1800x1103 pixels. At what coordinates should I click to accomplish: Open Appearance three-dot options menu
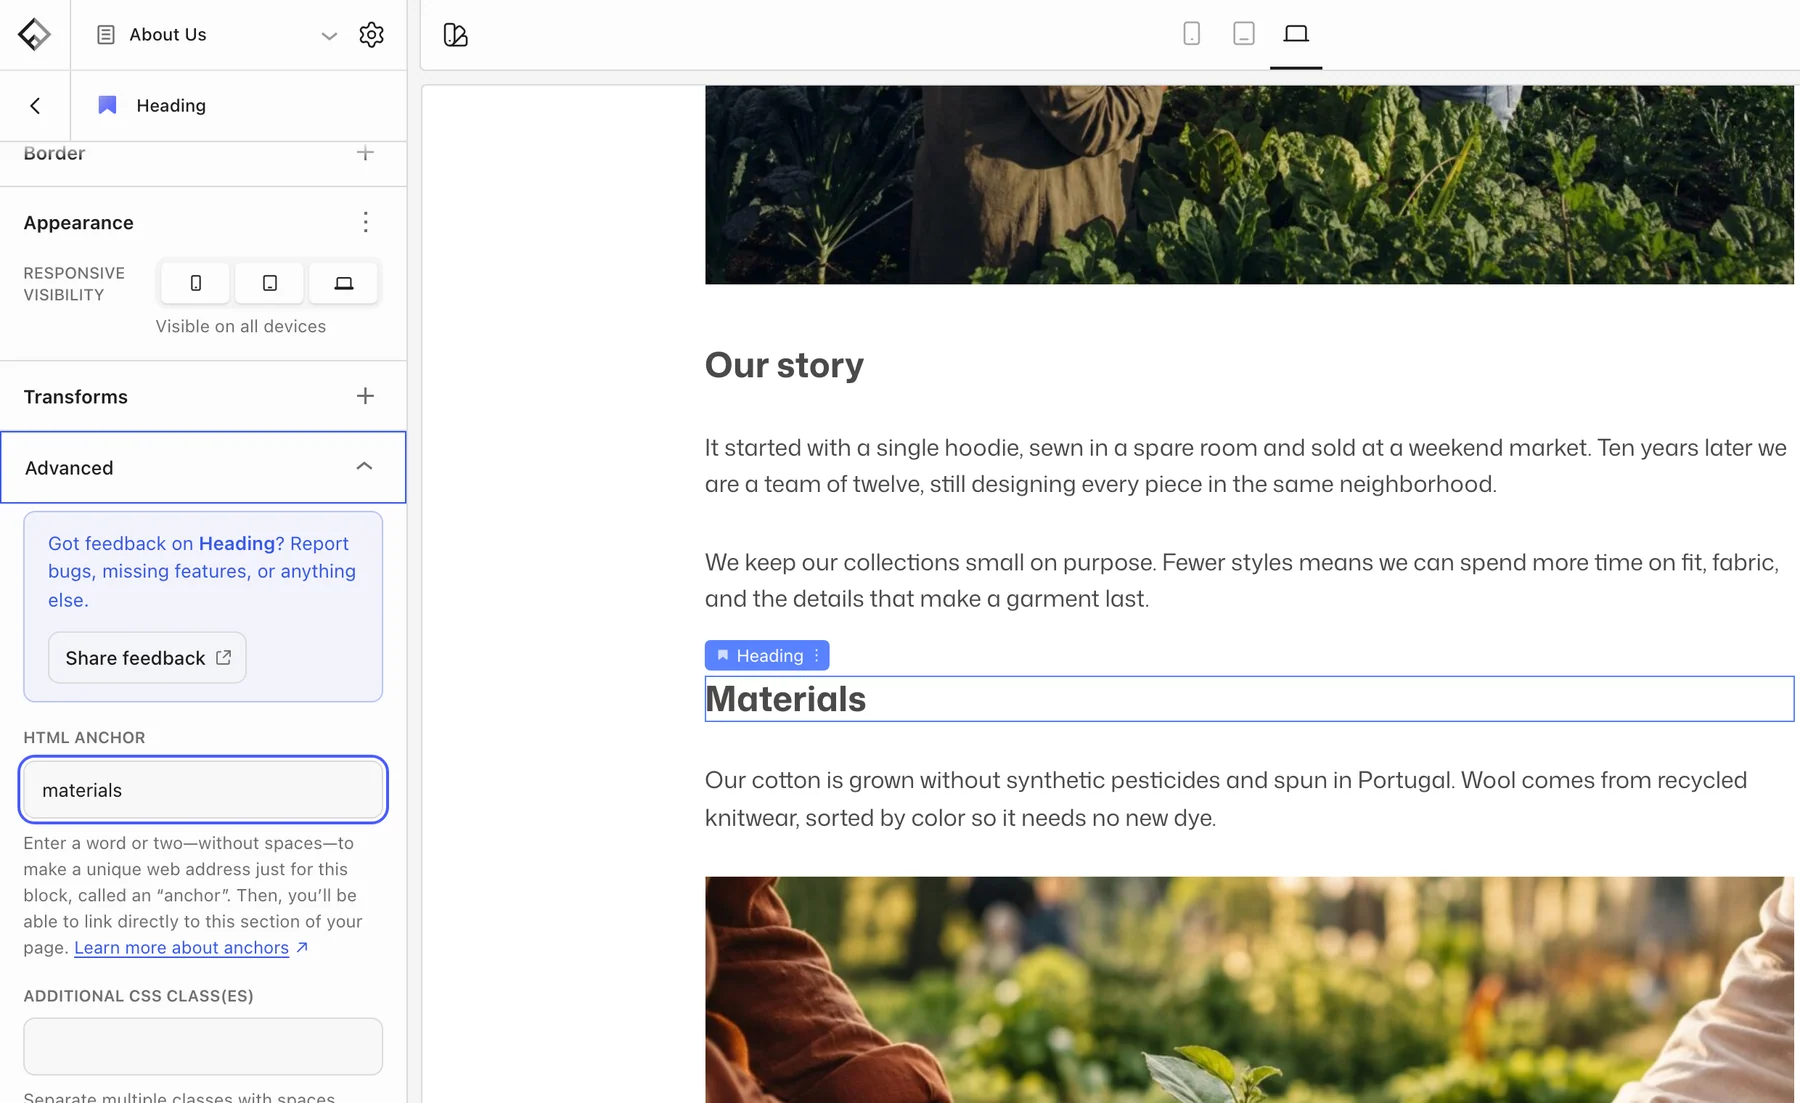365,222
